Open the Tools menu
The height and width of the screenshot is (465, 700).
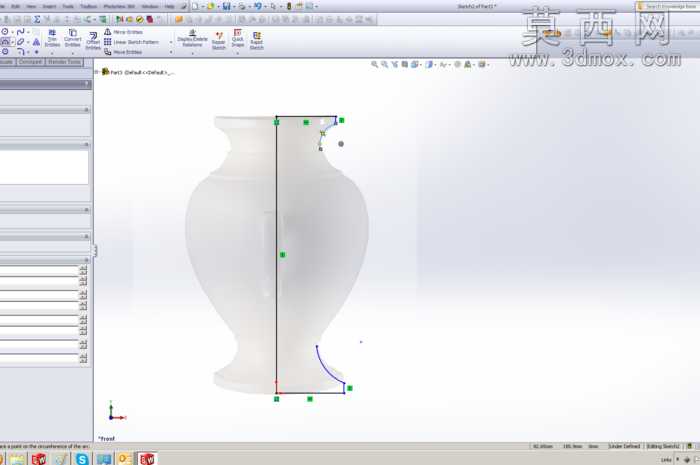click(68, 6)
